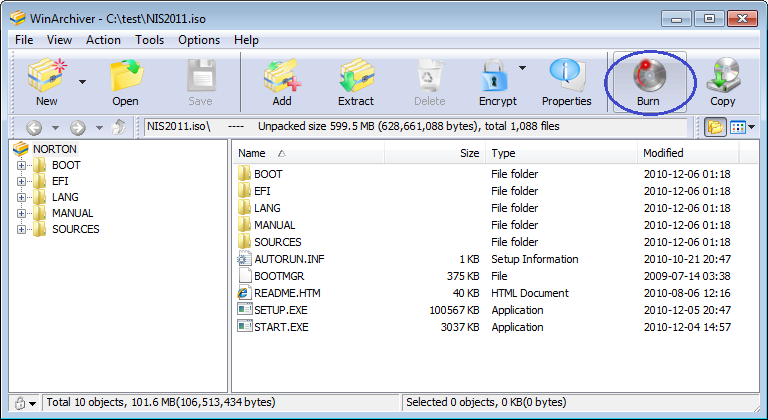Select the NORTON root node in tree
This screenshot has width=768, height=420.
click(x=55, y=149)
